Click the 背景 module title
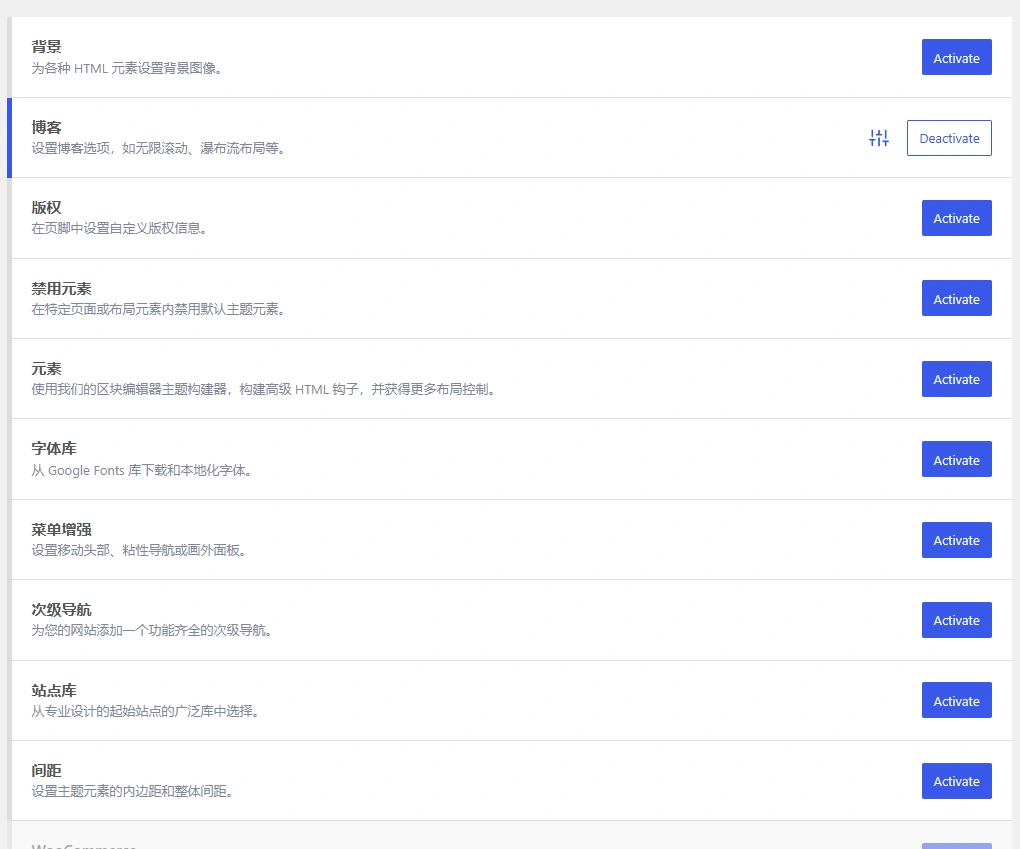The image size is (1020, 849). 44,46
